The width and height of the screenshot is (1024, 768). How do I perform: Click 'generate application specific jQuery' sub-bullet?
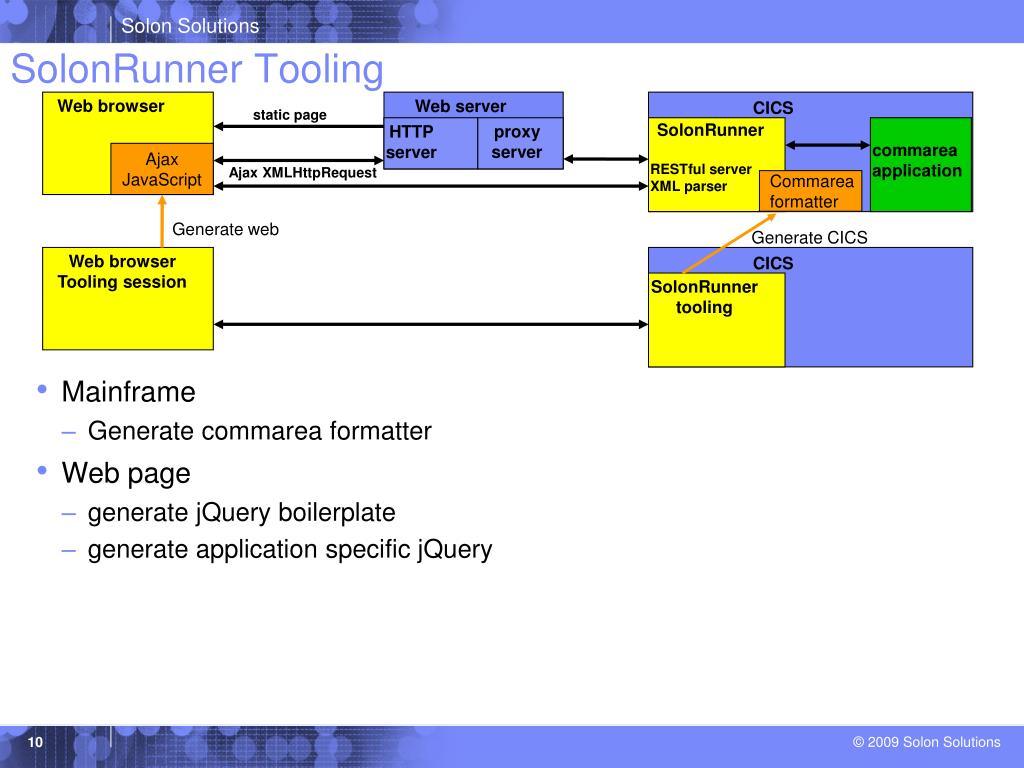tap(290, 549)
